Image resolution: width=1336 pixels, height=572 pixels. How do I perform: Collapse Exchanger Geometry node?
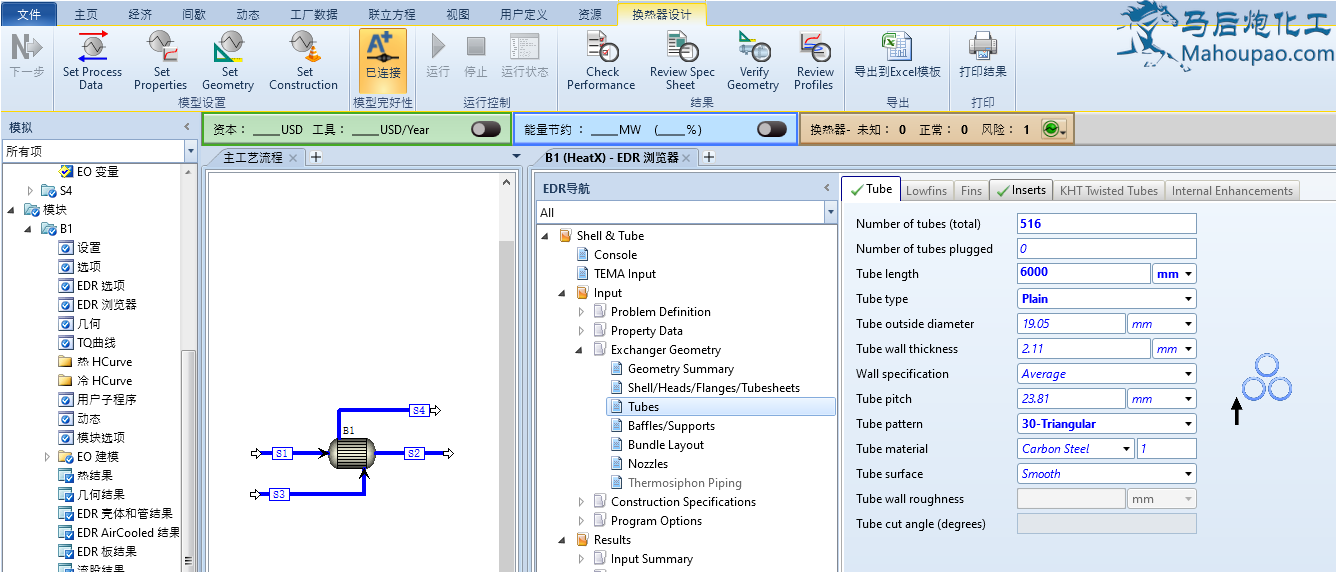(581, 350)
